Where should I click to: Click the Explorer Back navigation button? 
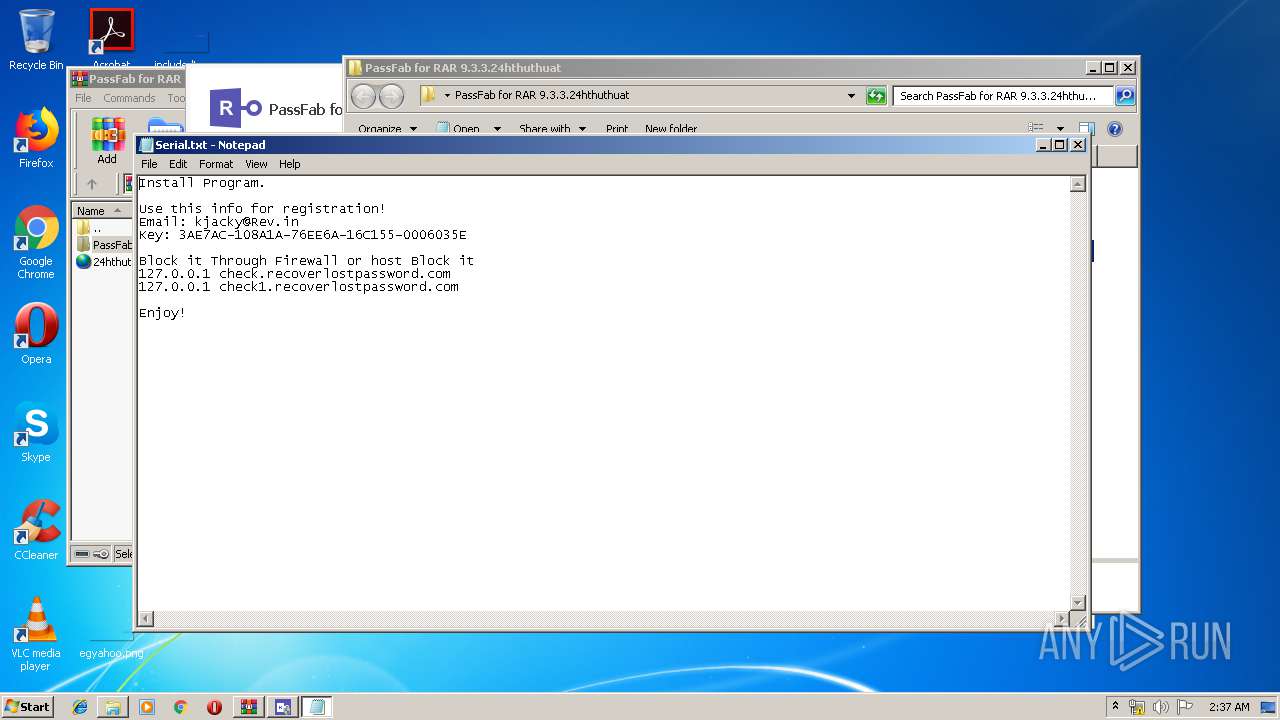364,96
